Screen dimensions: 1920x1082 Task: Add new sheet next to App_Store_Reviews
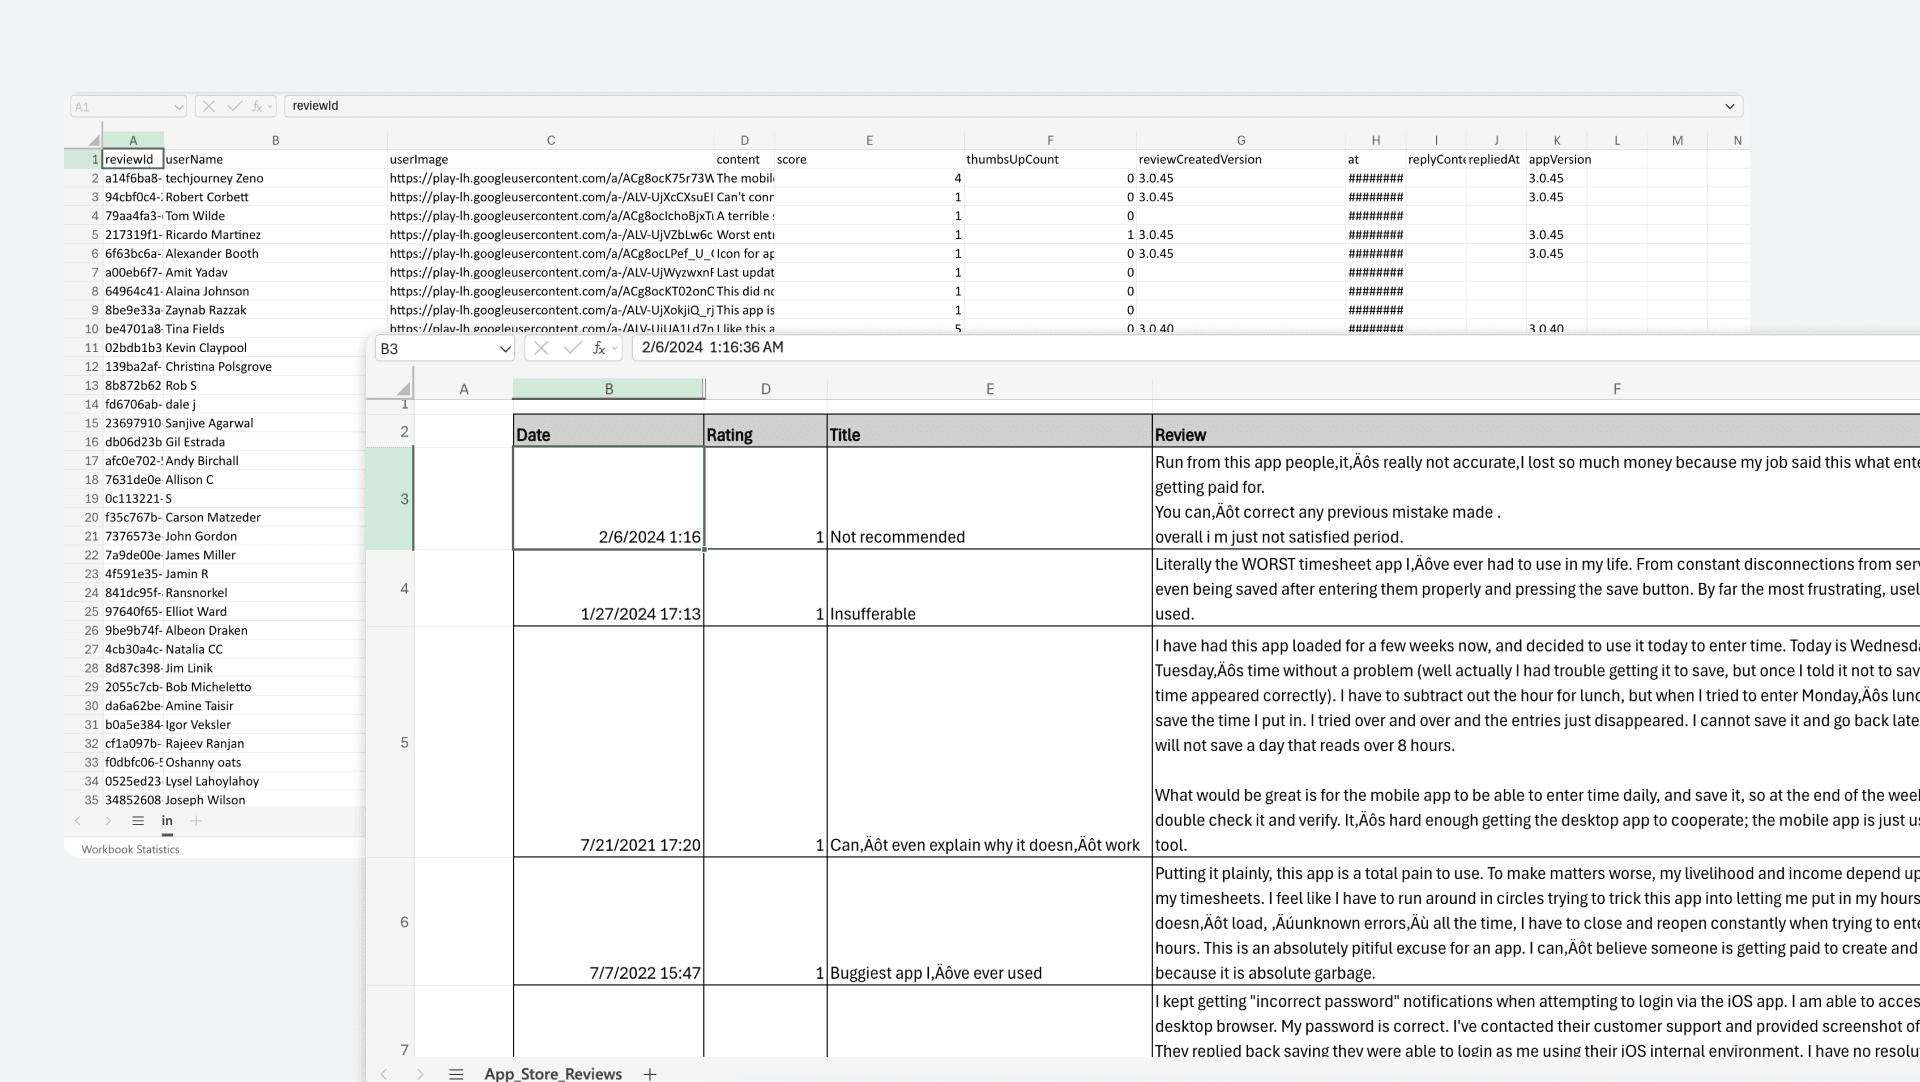[650, 1073]
